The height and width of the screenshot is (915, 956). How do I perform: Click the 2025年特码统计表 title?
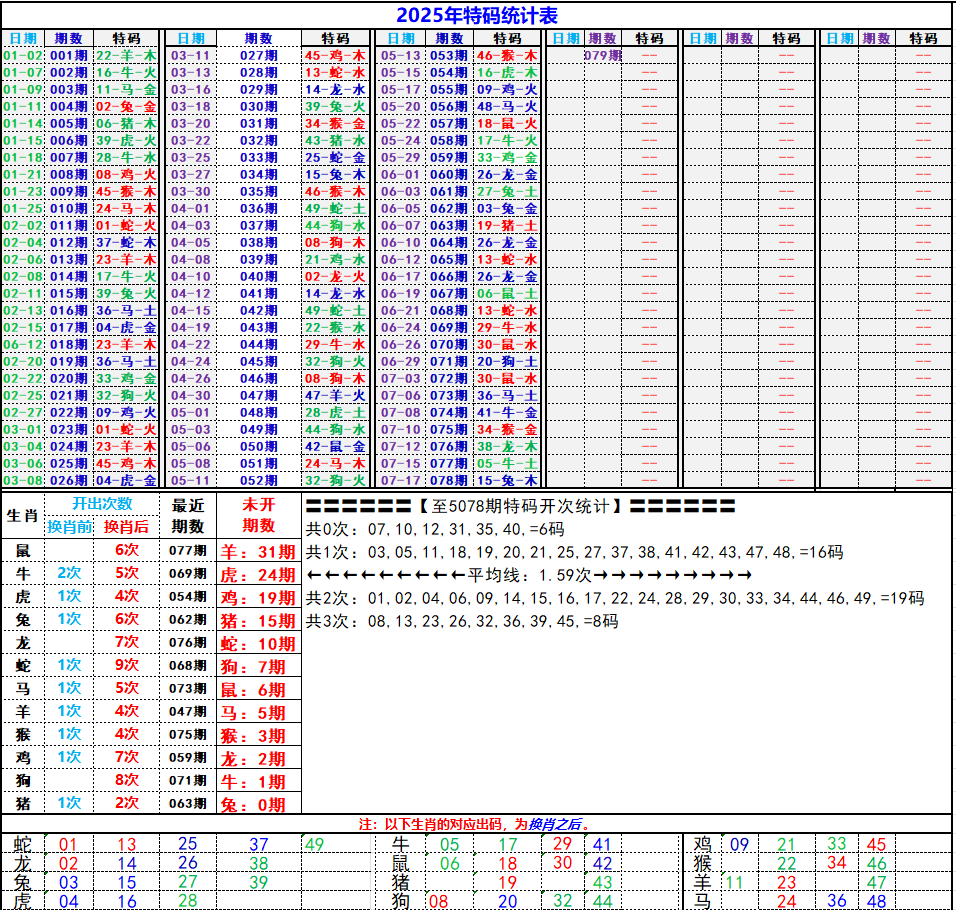(477, 15)
